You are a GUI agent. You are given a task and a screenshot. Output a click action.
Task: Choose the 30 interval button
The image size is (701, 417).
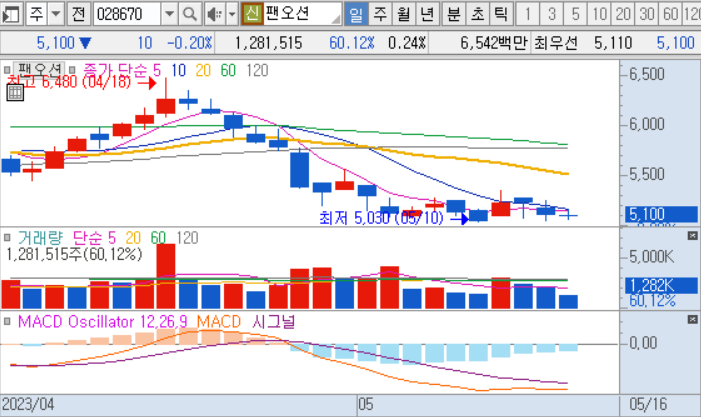click(x=646, y=14)
